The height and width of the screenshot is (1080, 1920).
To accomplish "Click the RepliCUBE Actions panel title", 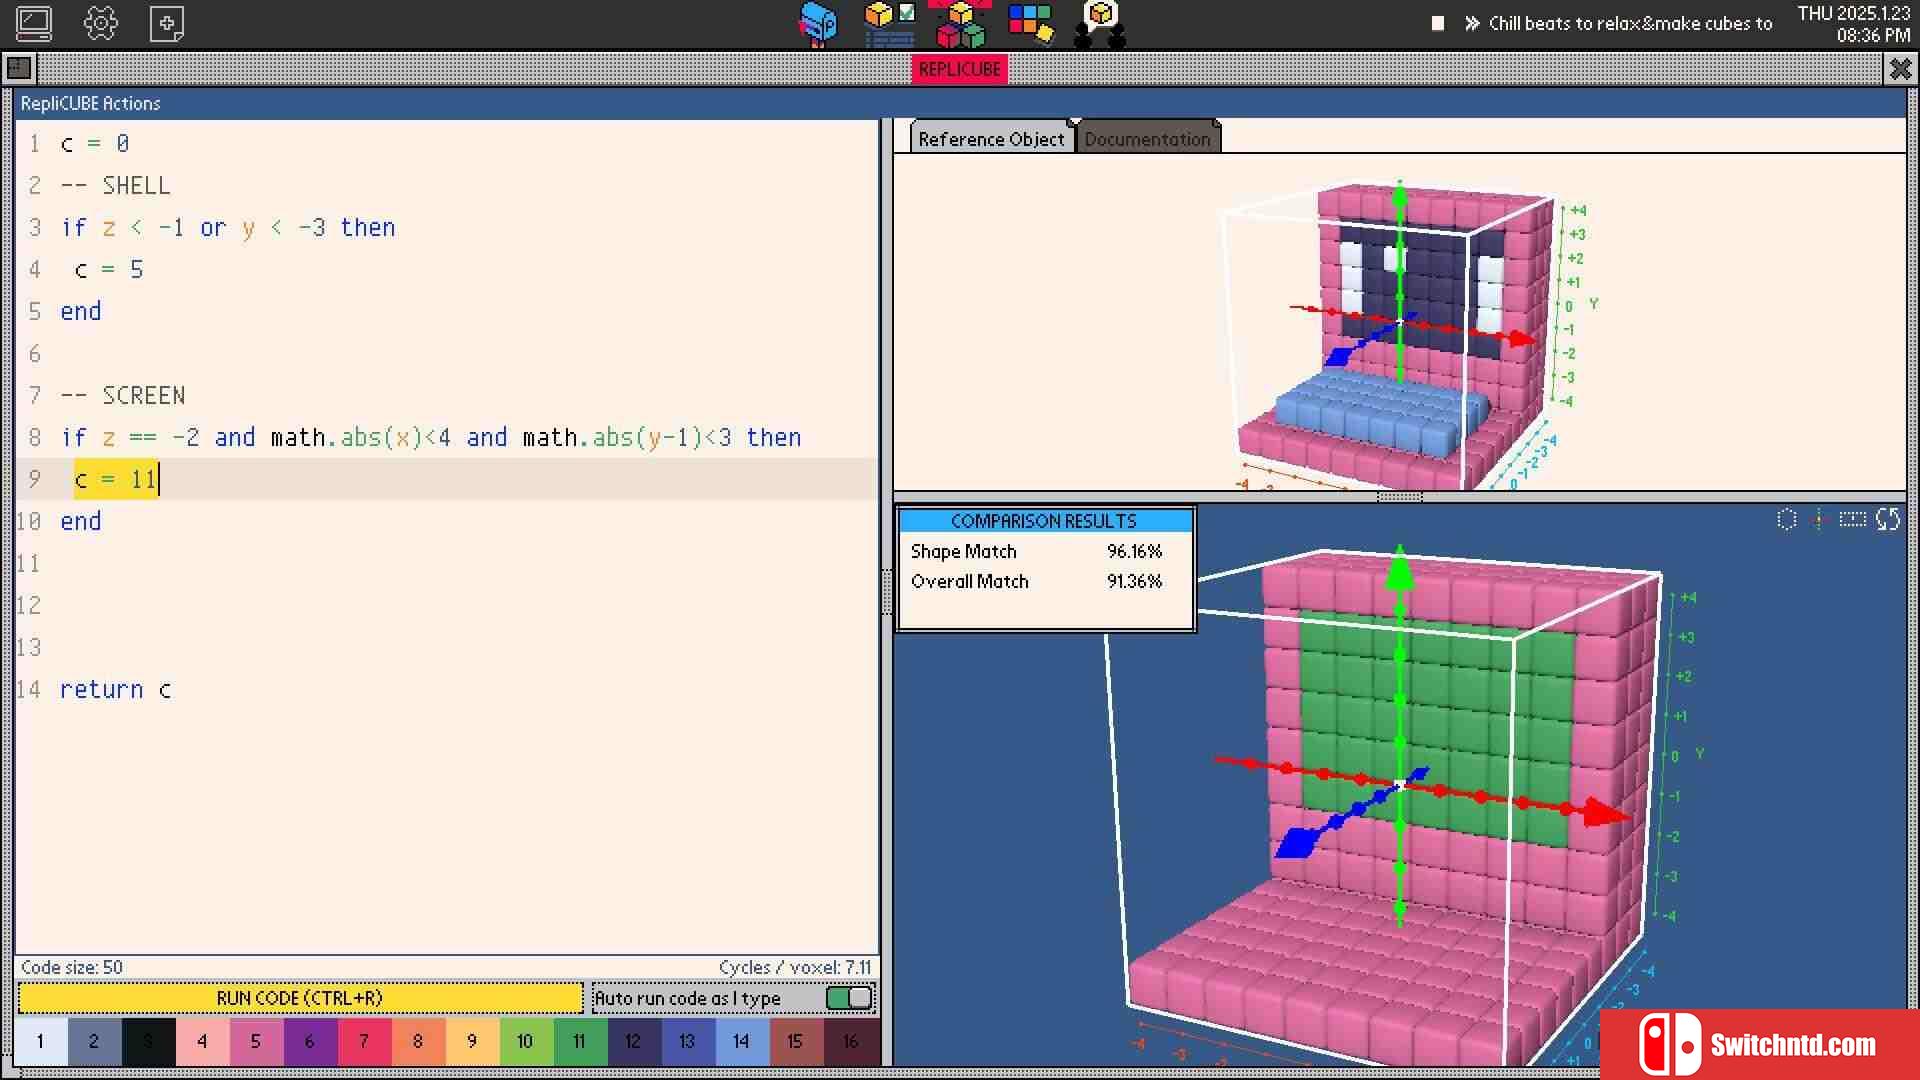I will (90, 103).
